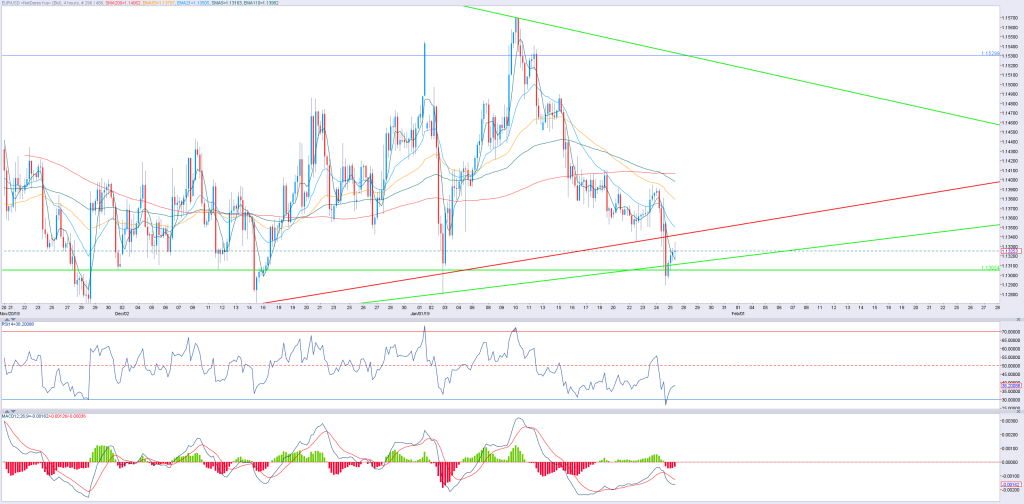Click the RSI14 indicator label
Screen dimensions: 1024x504
tap(18, 323)
